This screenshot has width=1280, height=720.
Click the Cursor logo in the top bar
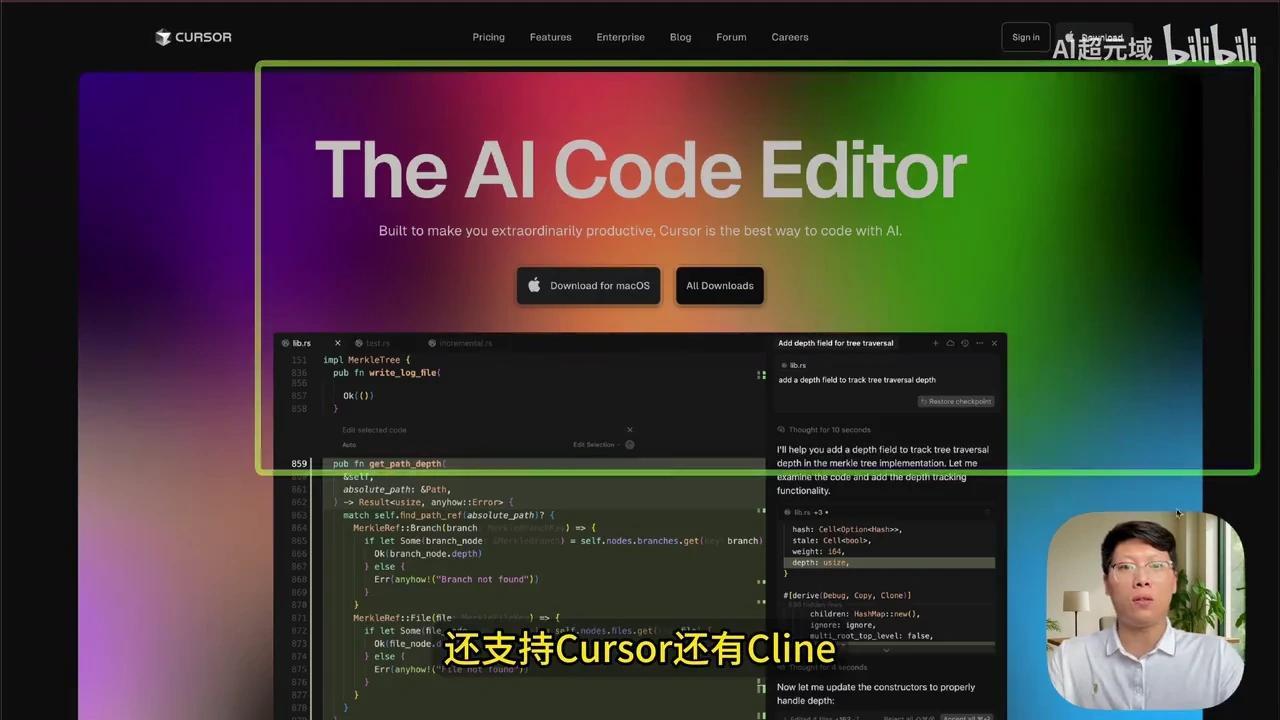[193, 37]
